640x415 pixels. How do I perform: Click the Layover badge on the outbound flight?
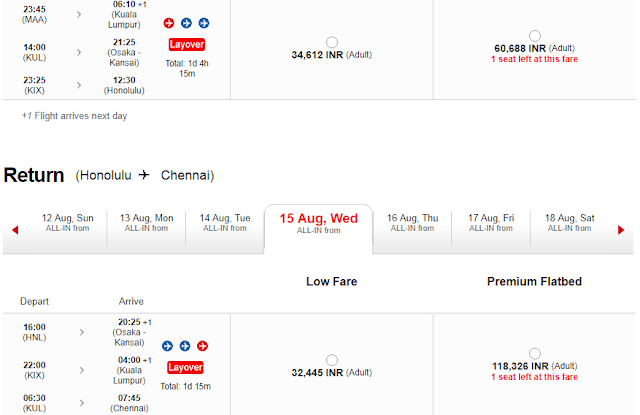187,44
